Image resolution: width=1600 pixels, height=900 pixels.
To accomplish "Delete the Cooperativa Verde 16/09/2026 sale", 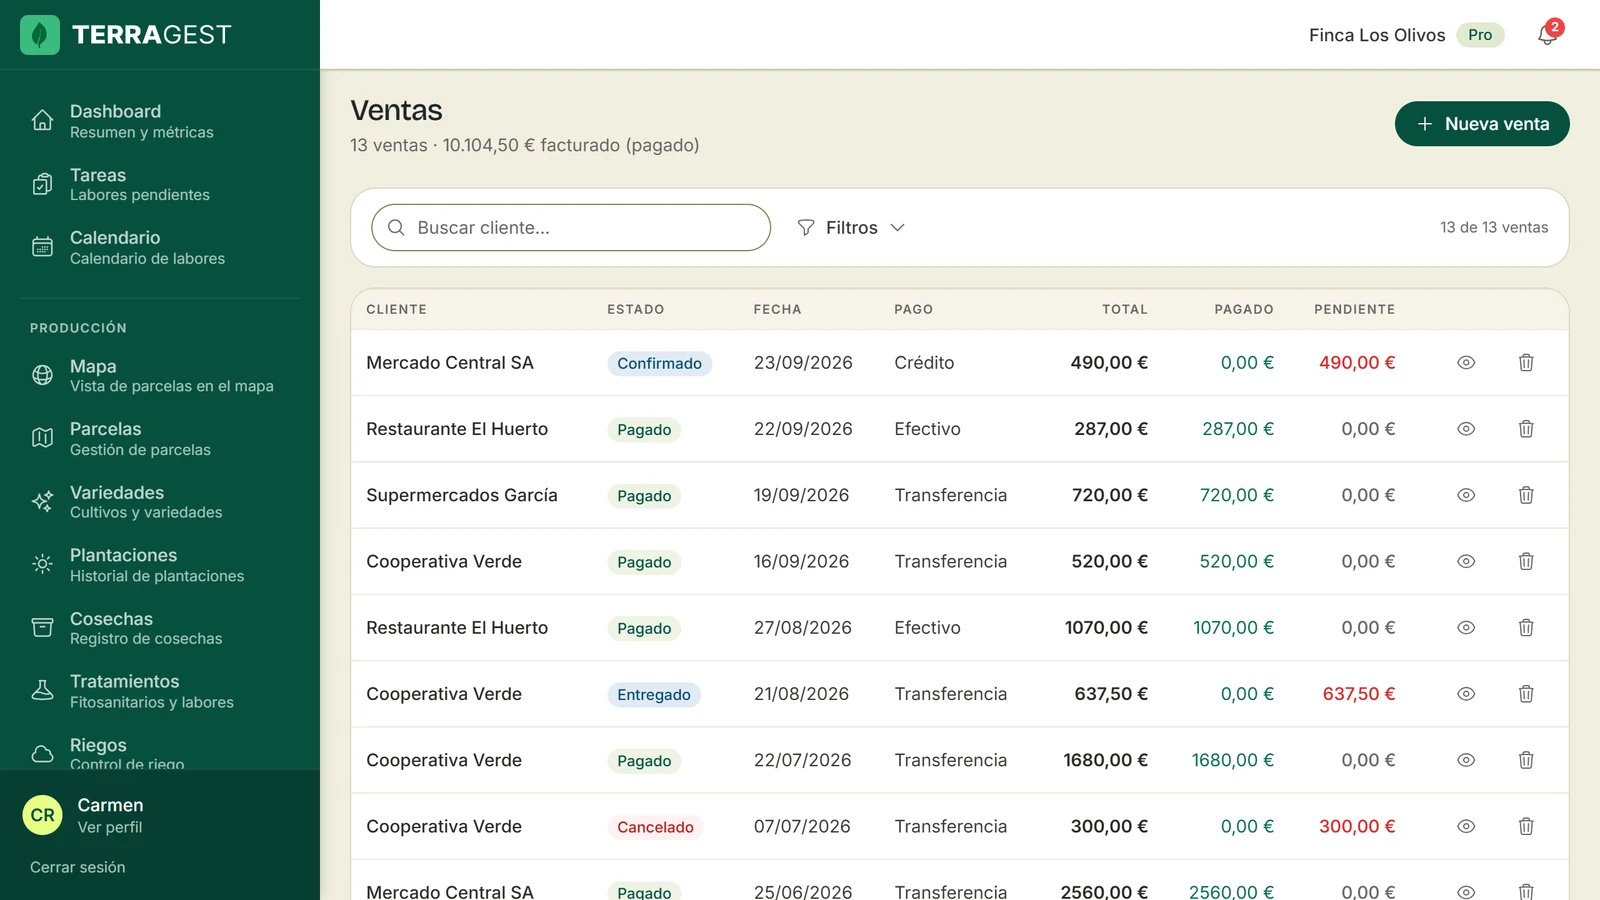I will pyautogui.click(x=1526, y=561).
